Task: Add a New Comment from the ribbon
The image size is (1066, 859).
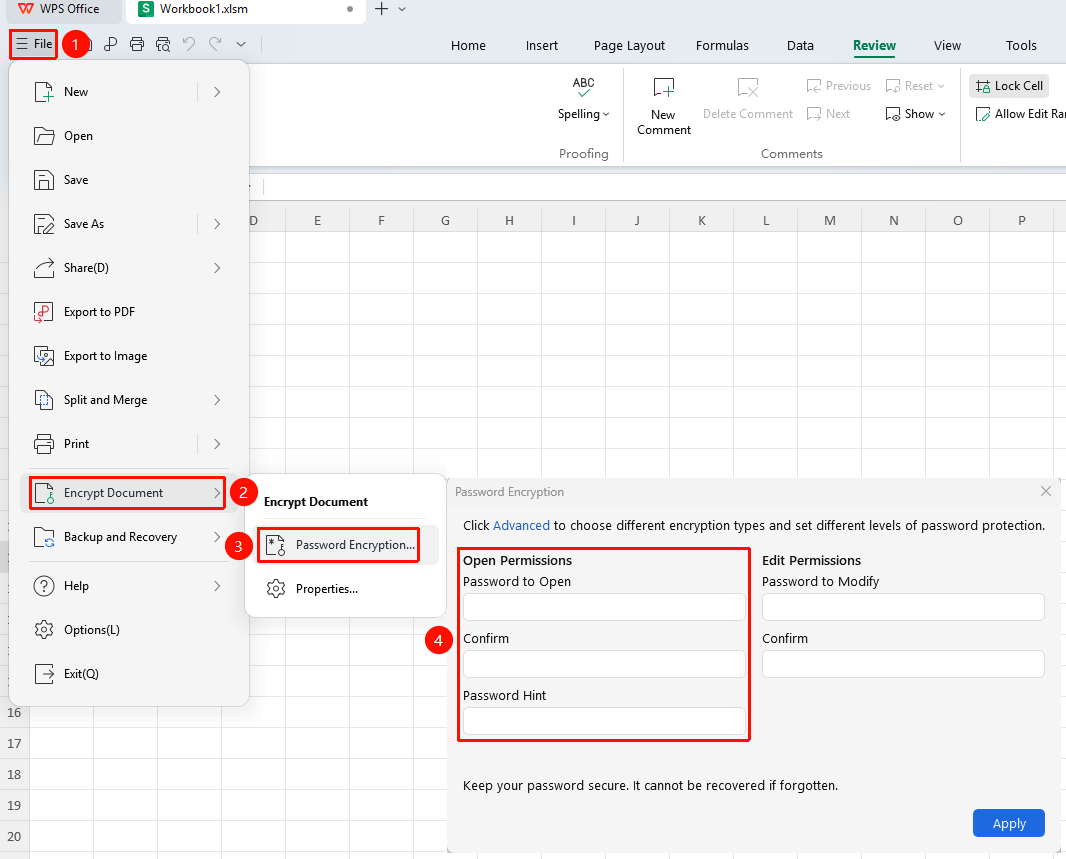Action: tap(664, 106)
